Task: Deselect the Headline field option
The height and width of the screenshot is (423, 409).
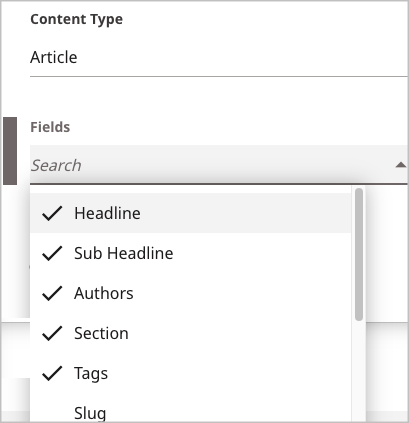Action: pos(190,213)
